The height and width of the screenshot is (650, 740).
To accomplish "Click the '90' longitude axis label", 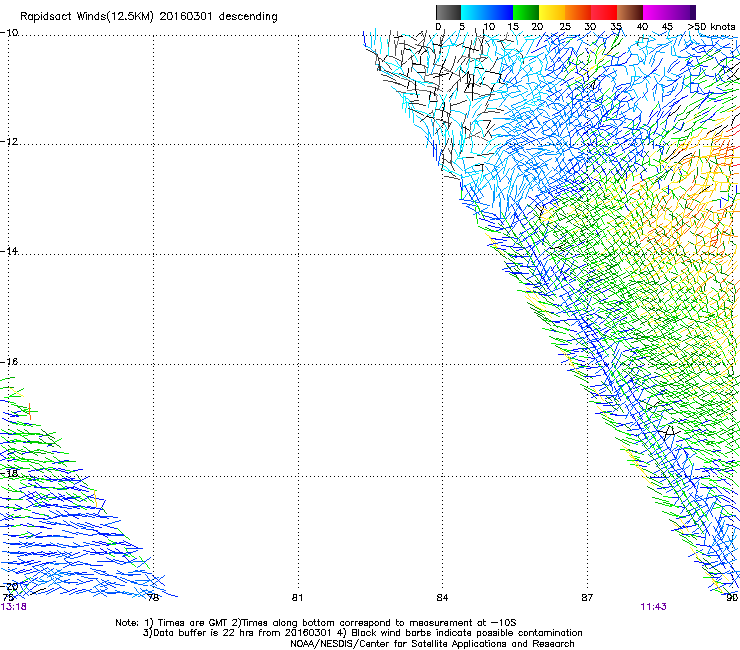I will [732, 598].
